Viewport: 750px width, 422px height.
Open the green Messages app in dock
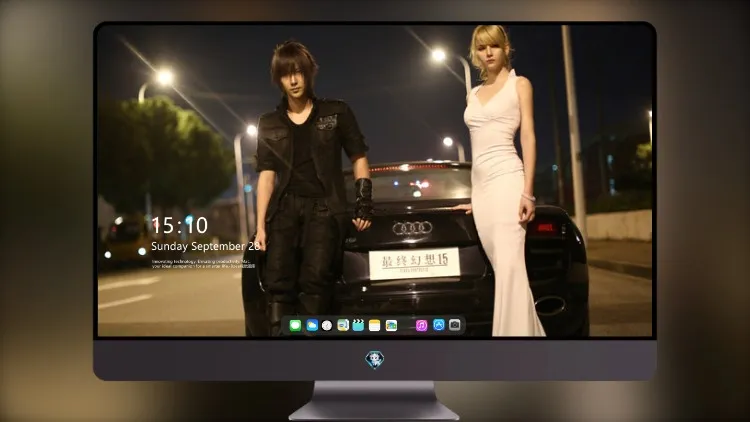295,326
